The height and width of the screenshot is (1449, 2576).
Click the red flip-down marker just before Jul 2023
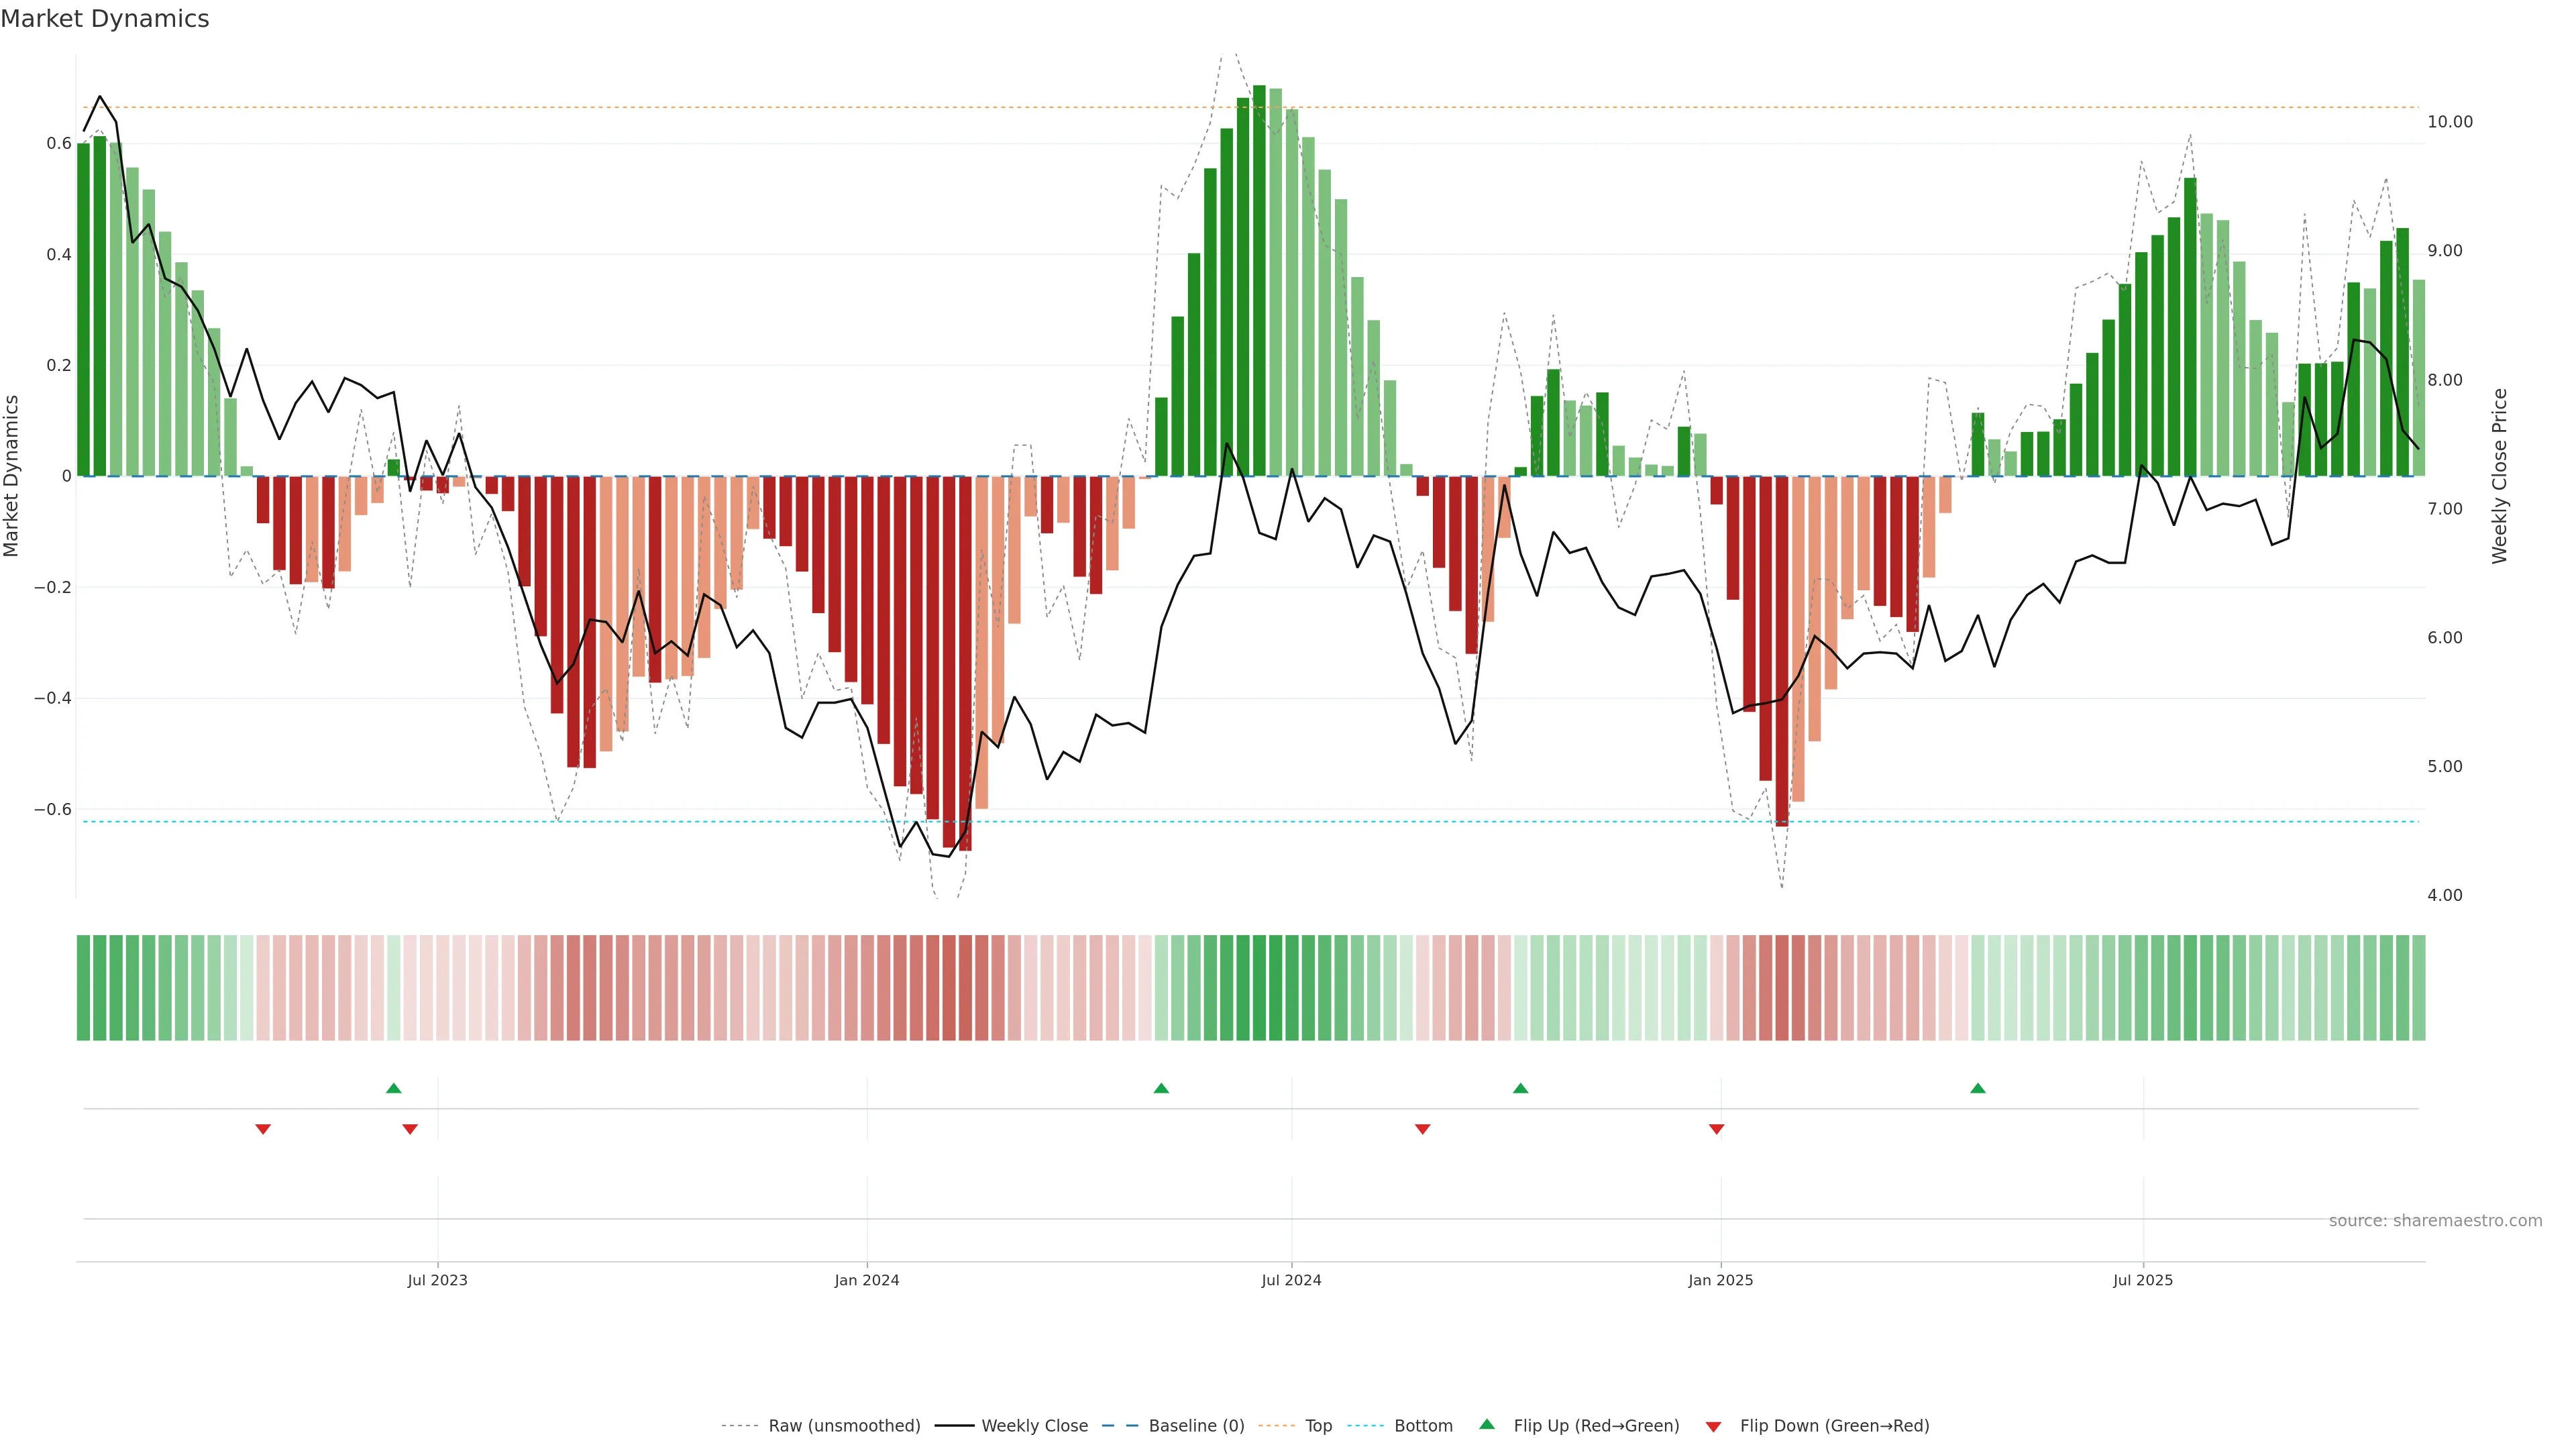(410, 1129)
